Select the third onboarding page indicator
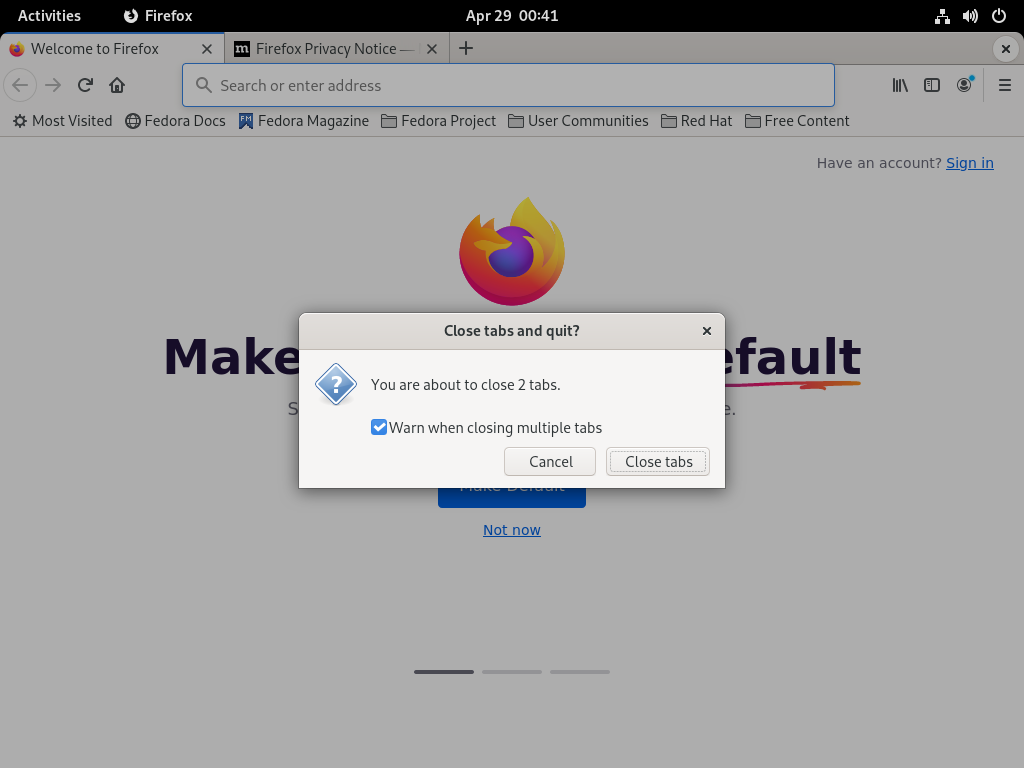Screen dimensions: 1024x768 [x=580, y=672]
